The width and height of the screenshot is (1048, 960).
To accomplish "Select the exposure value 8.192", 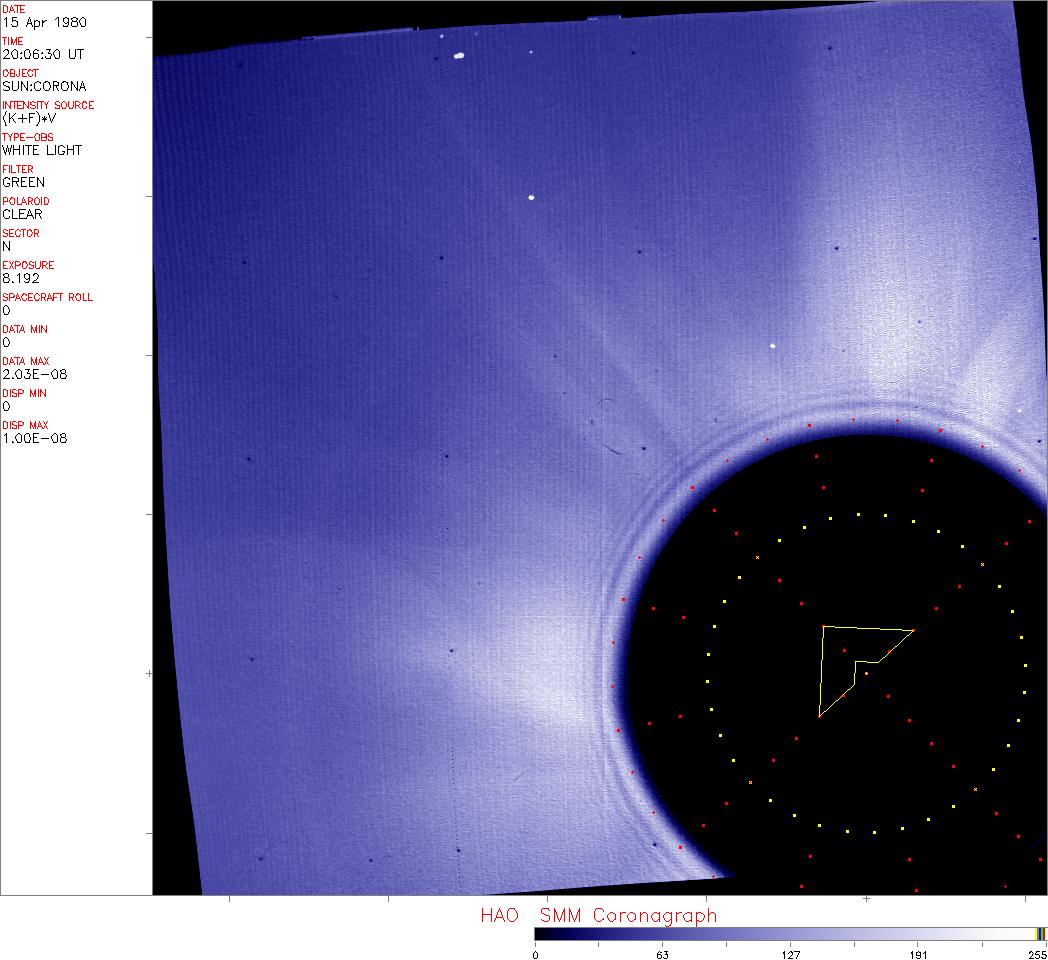I will click(x=21, y=278).
